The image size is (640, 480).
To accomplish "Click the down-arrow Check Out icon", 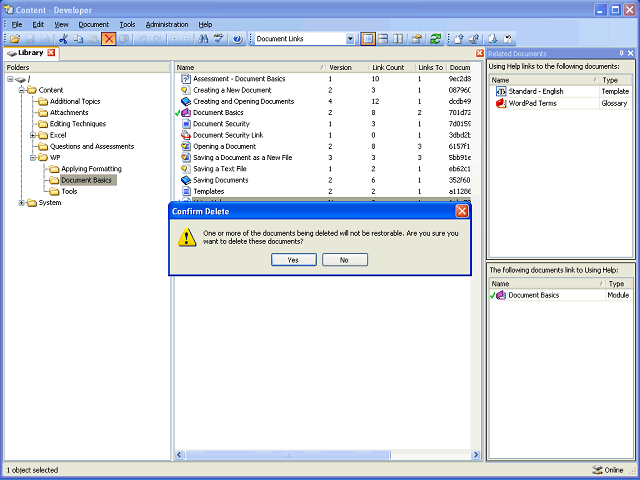I will pyautogui.click(x=493, y=39).
